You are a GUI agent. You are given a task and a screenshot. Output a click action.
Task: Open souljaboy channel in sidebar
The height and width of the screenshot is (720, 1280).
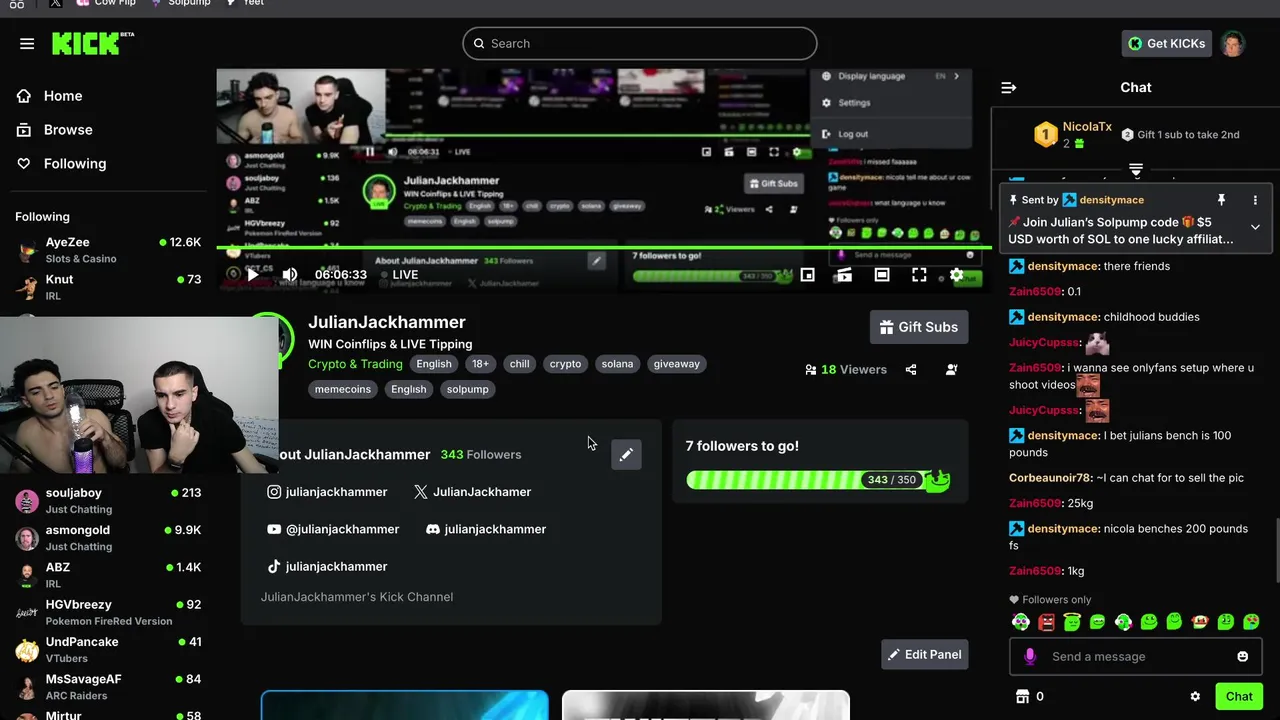click(108, 501)
